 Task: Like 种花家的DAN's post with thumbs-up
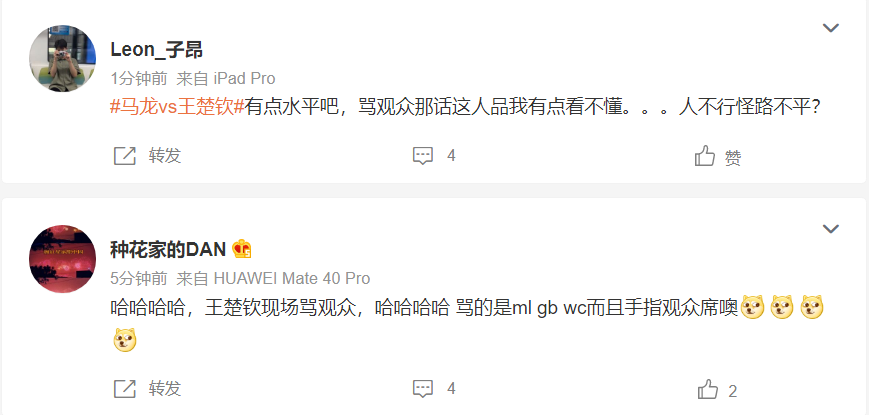(708, 390)
